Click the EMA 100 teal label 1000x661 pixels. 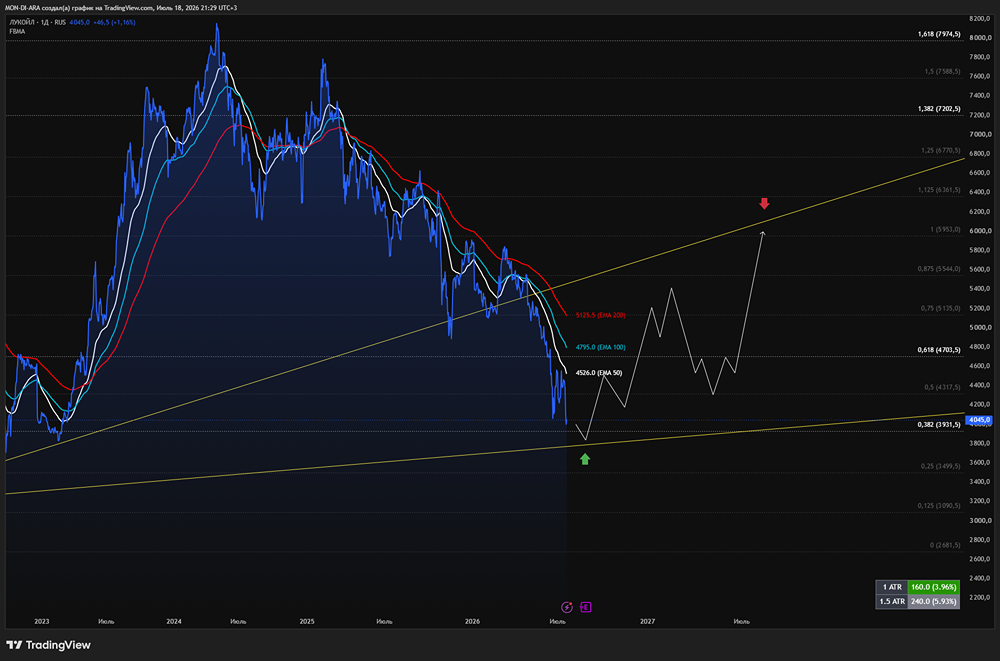600,347
